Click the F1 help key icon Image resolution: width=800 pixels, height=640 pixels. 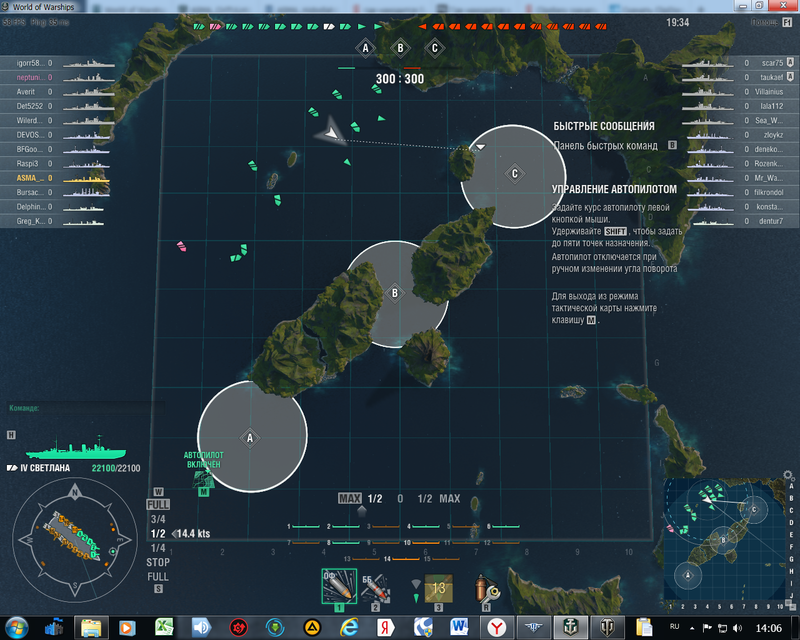786,22
